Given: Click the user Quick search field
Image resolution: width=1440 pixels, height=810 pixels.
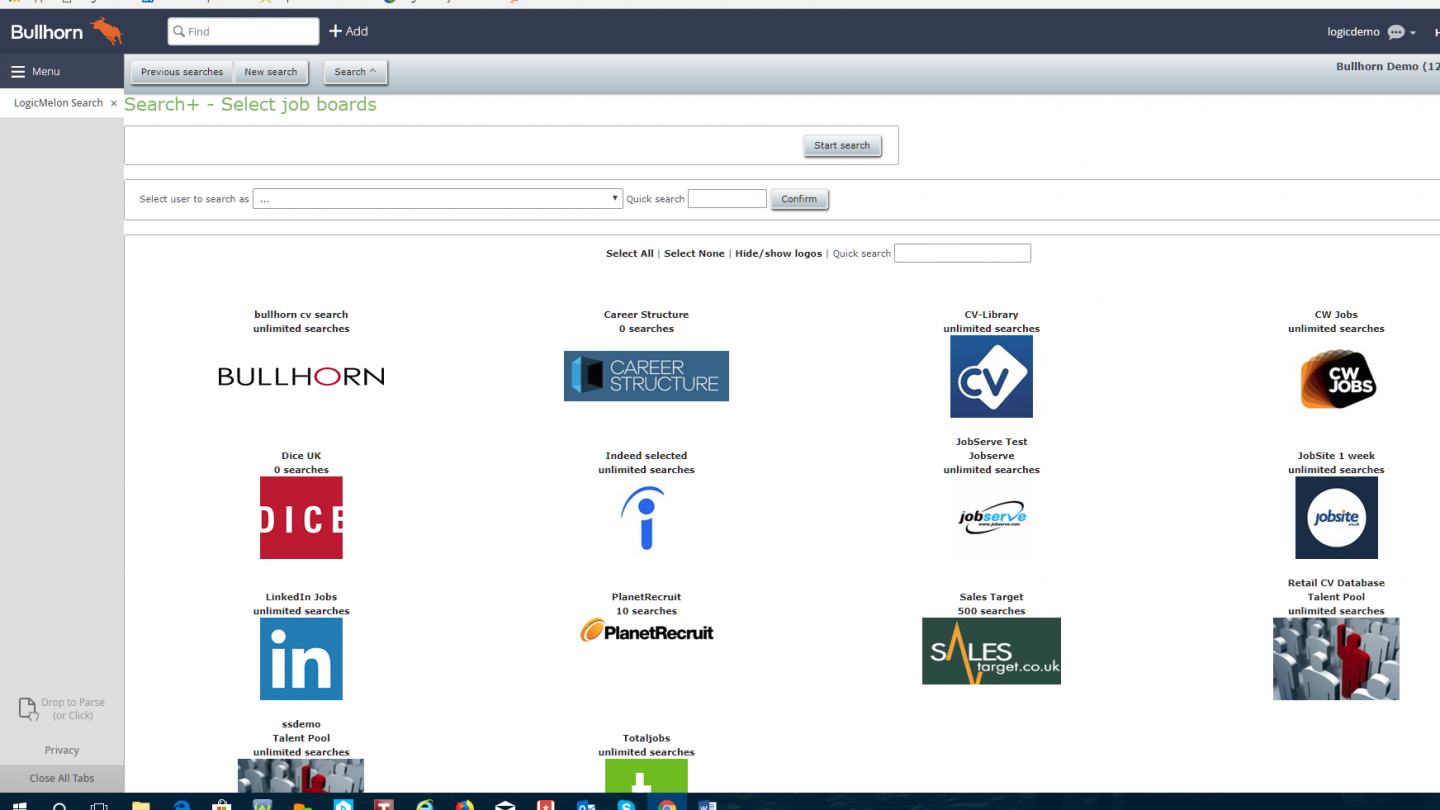Looking at the screenshot, I should [727, 199].
